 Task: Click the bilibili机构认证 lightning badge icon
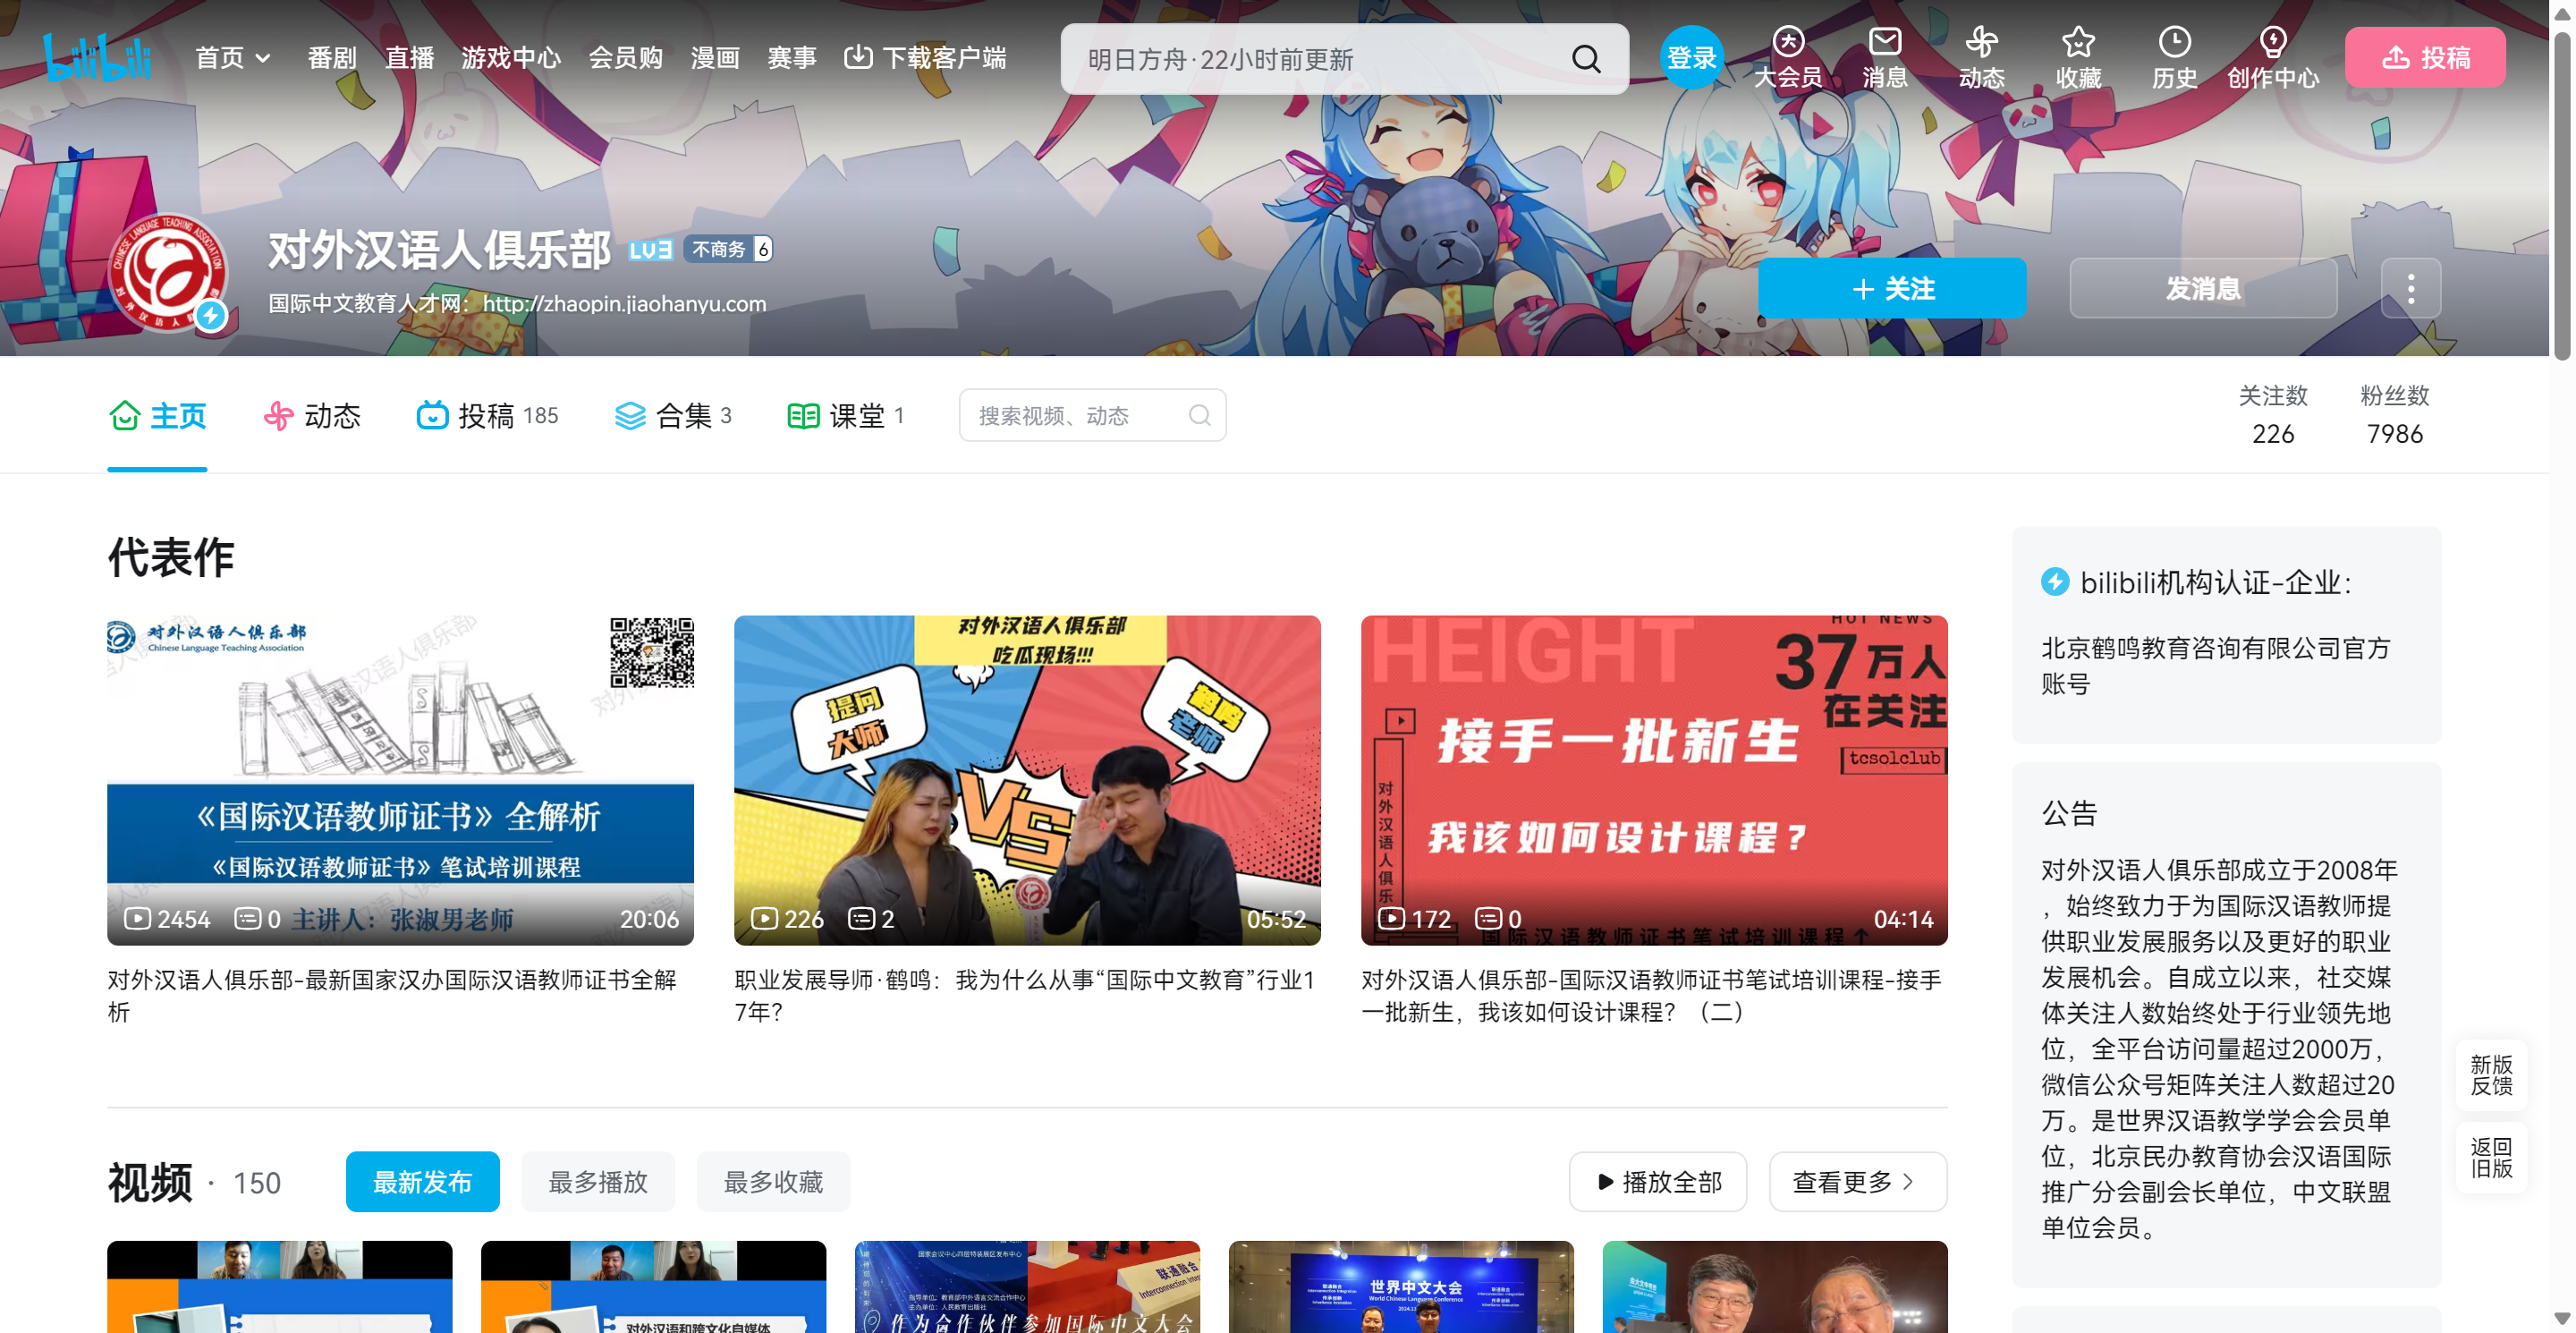[x=2055, y=581]
